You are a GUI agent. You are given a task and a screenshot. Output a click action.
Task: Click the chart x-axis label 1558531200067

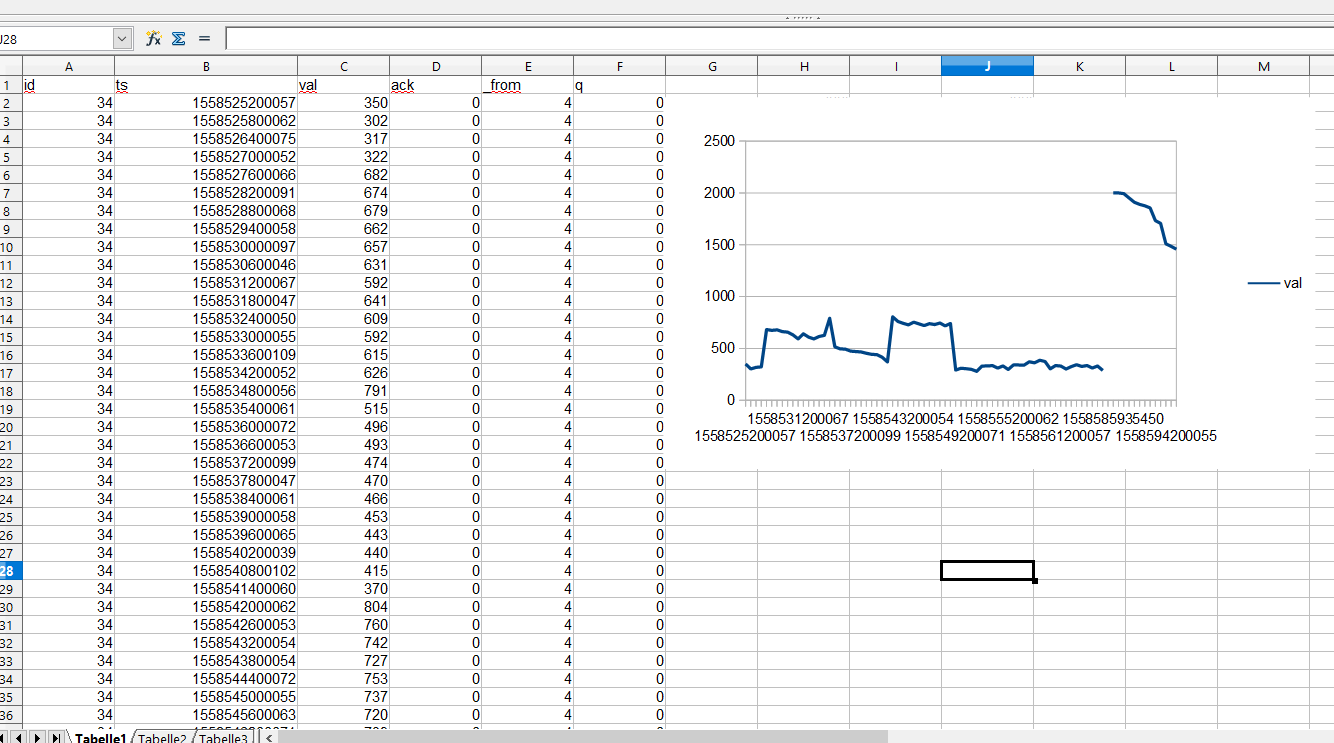797,418
